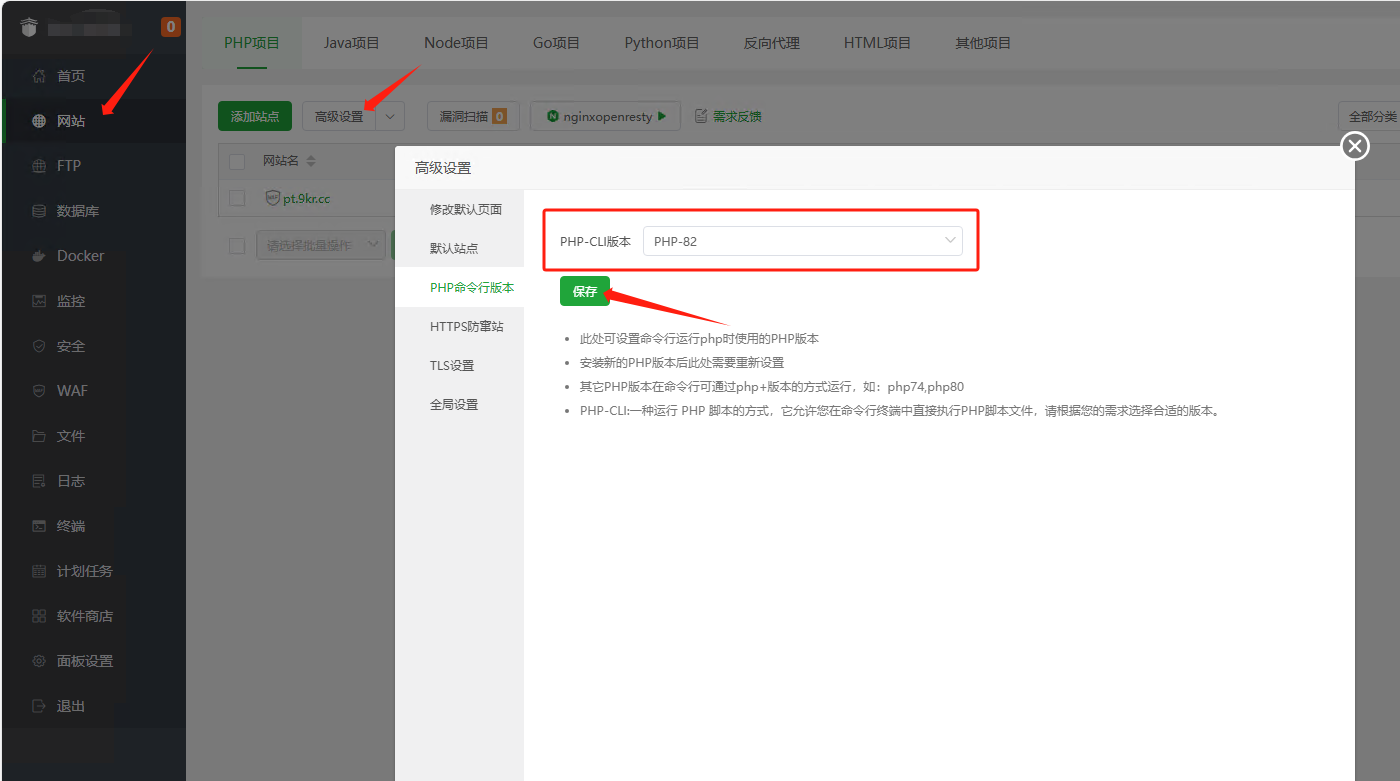Open the Docker whale icon
This screenshot has width=1400, height=781.
point(39,256)
